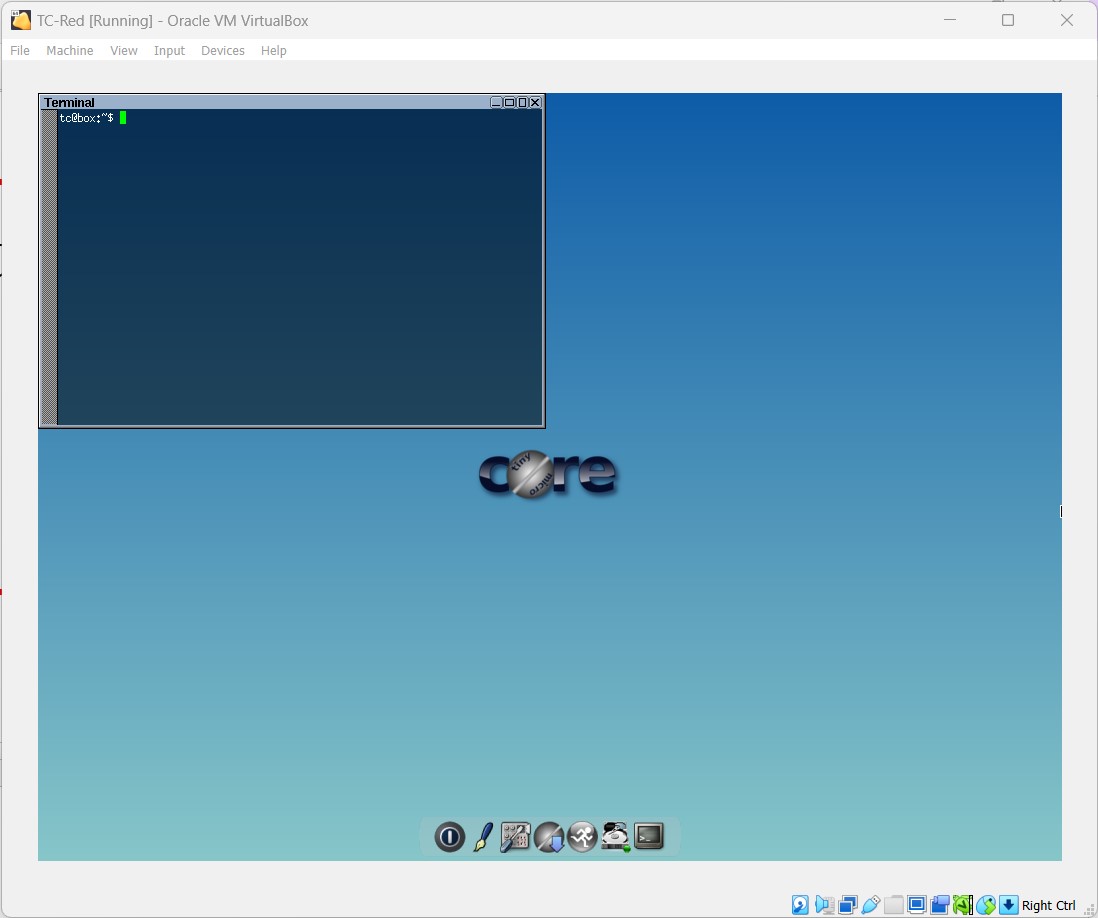Click the shared folders status bar icon

point(893,904)
